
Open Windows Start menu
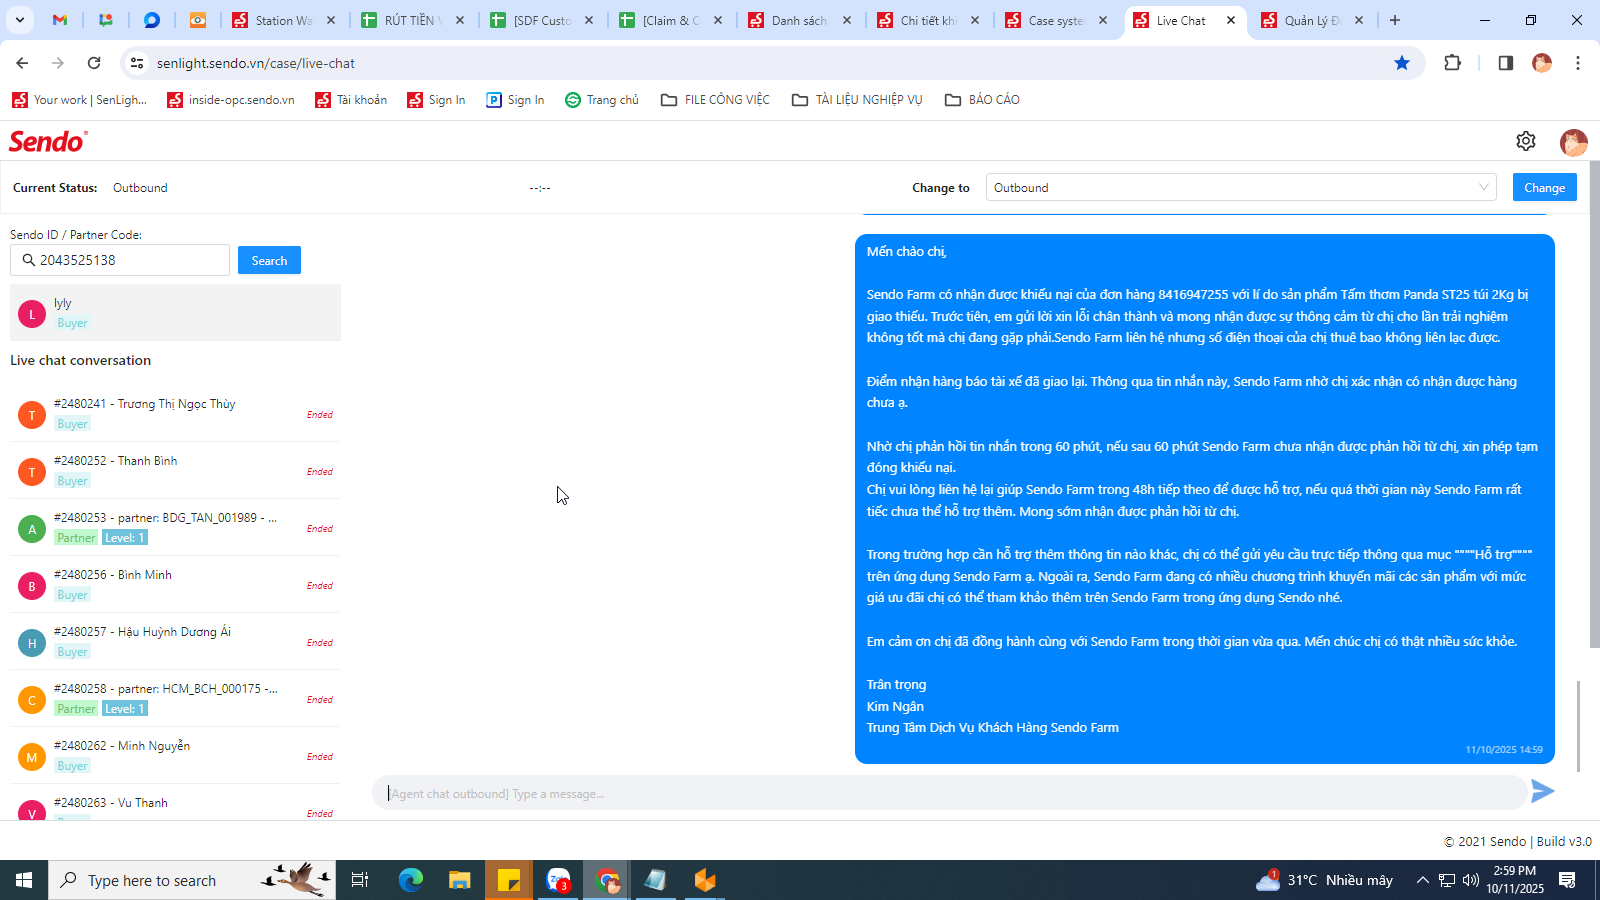(24, 880)
